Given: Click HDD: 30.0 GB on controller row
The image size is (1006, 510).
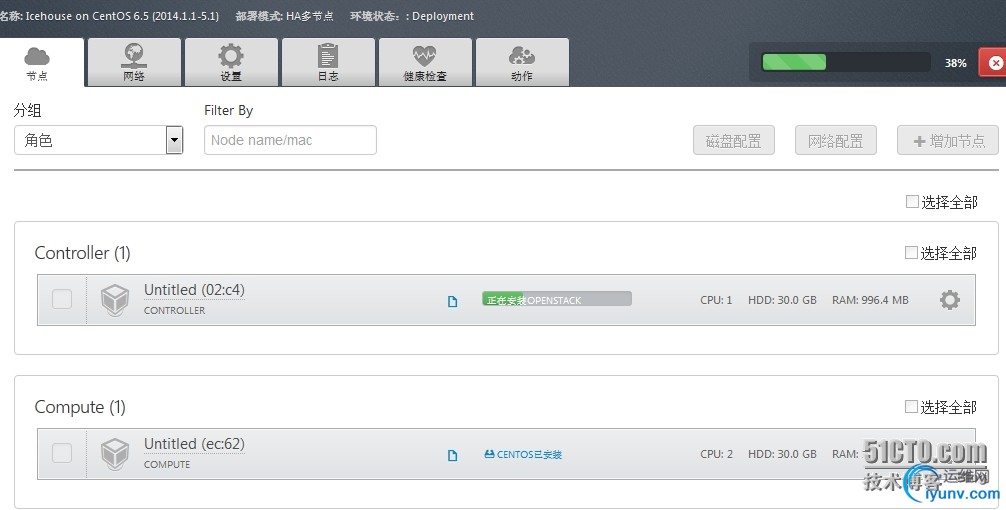Looking at the screenshot, I should (782, 300).
